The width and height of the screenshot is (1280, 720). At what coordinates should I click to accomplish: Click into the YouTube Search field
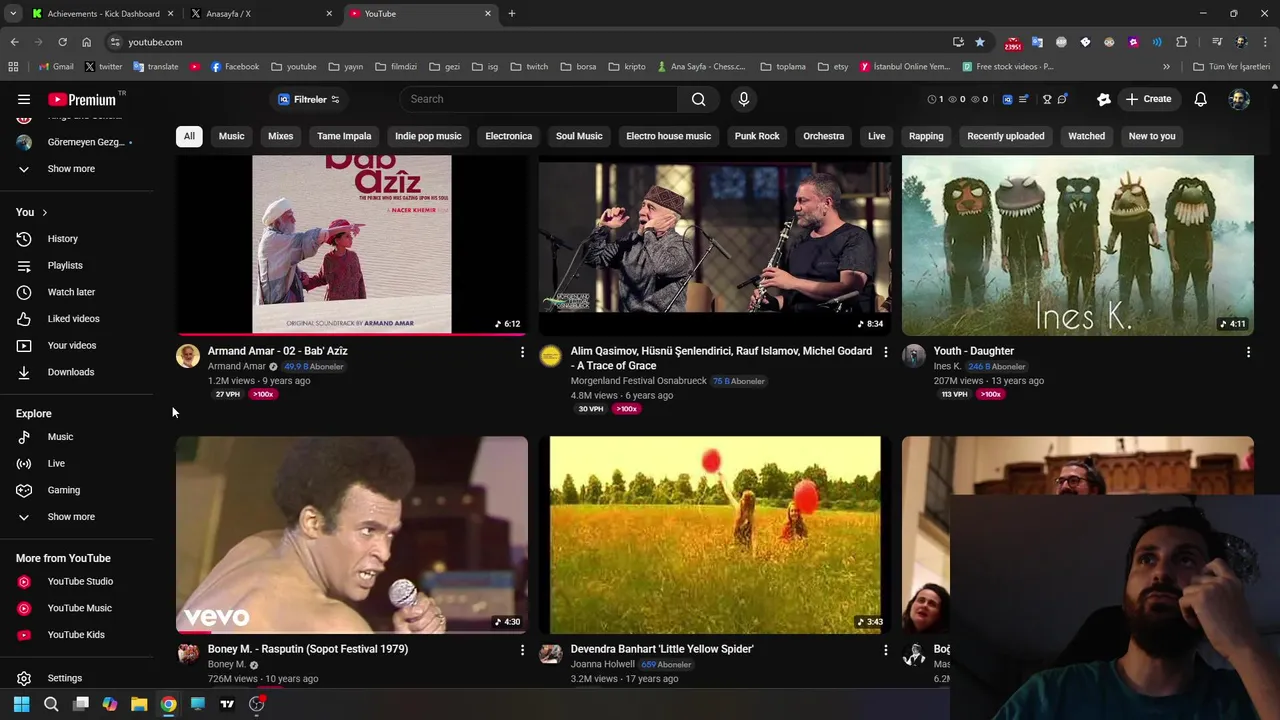pyautogui.click(x=540, y=99)
